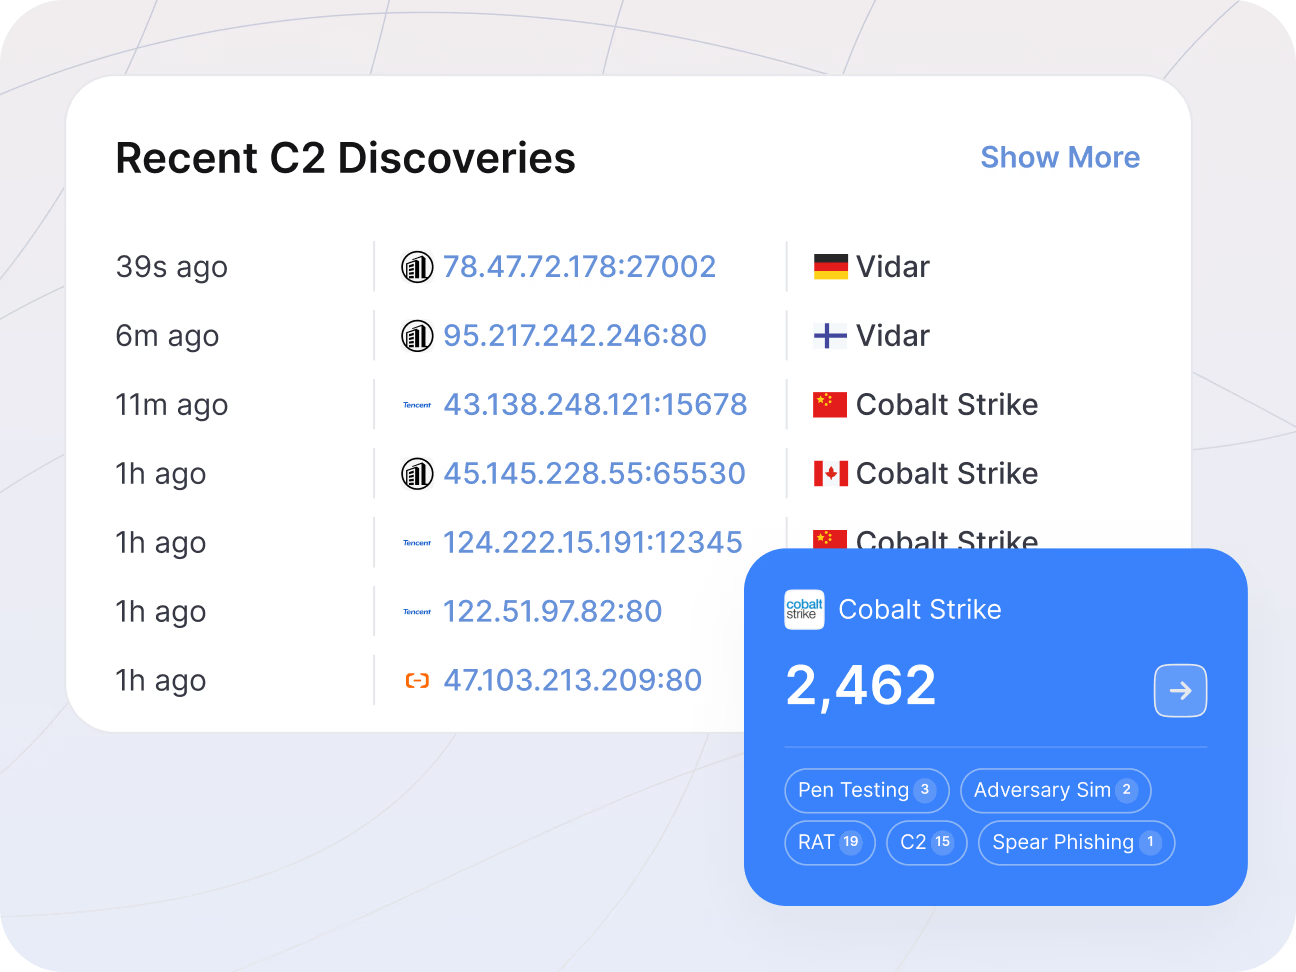
Task: Click the Tencent logo beside 43.138.248.121
Action: tap(417, 405)
